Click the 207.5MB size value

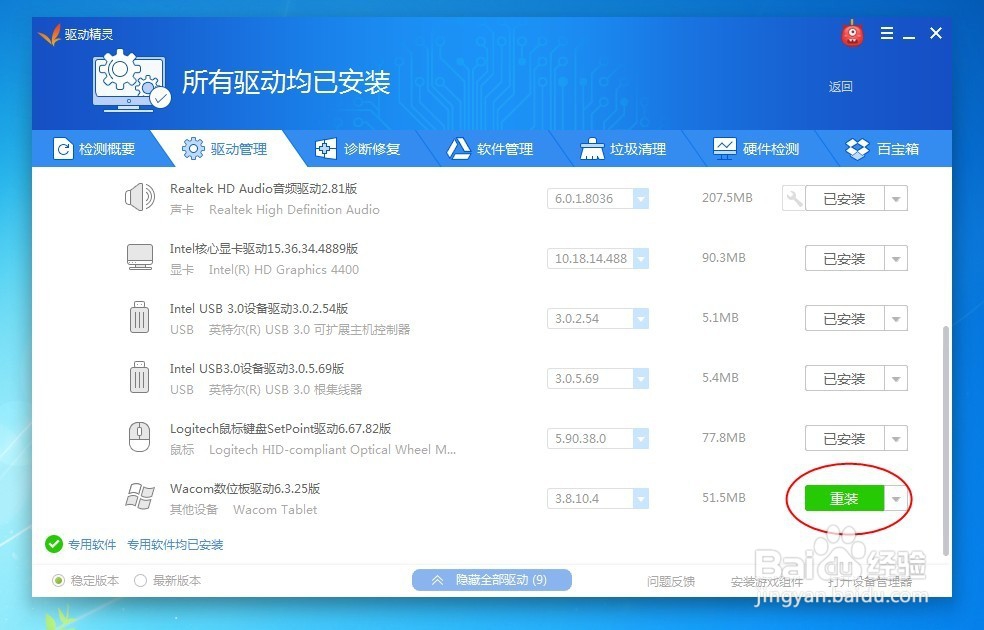coord(727,198)
